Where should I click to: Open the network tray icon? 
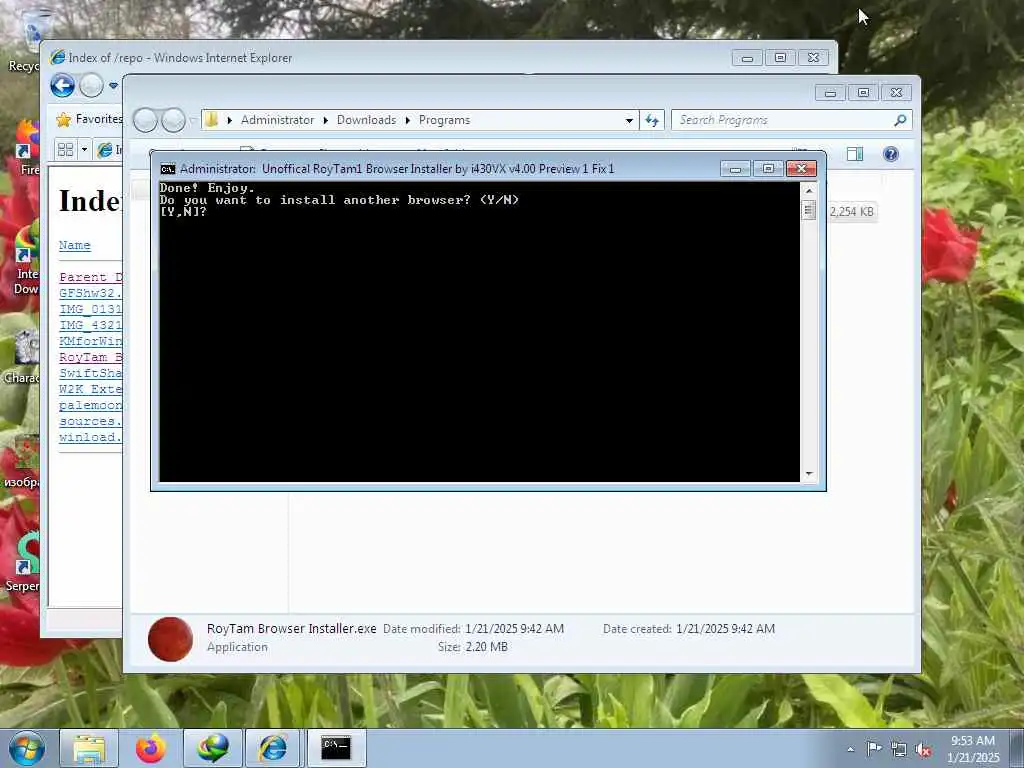click(x=899, y=749)
